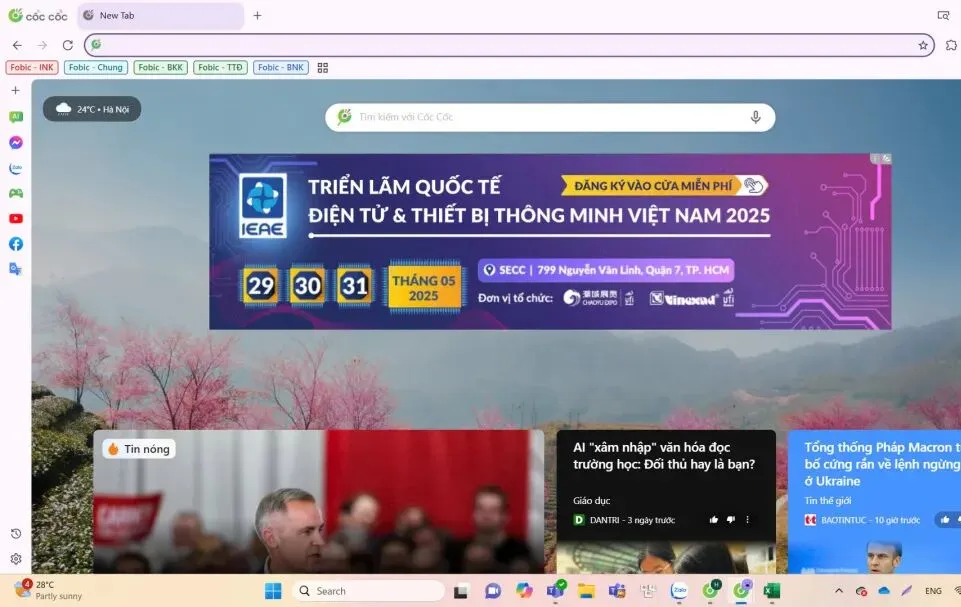The width and height of the screenshot is (961, 607).
Task: Open the Fobic - Chung bookmark
Action: click(96, 67)
